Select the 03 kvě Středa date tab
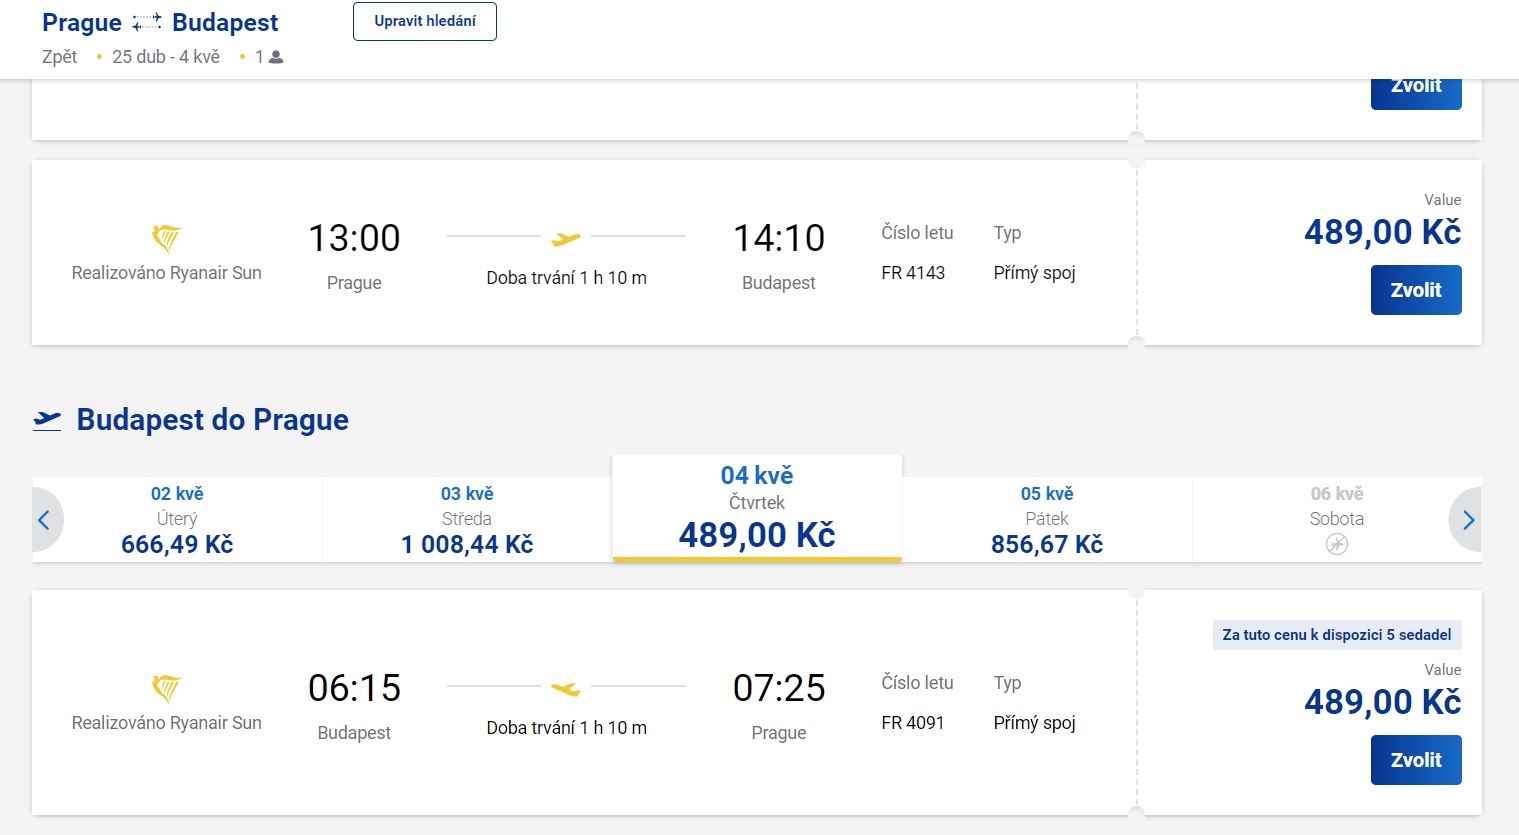This screenshot has height=835, width=1519. (467, 520)
